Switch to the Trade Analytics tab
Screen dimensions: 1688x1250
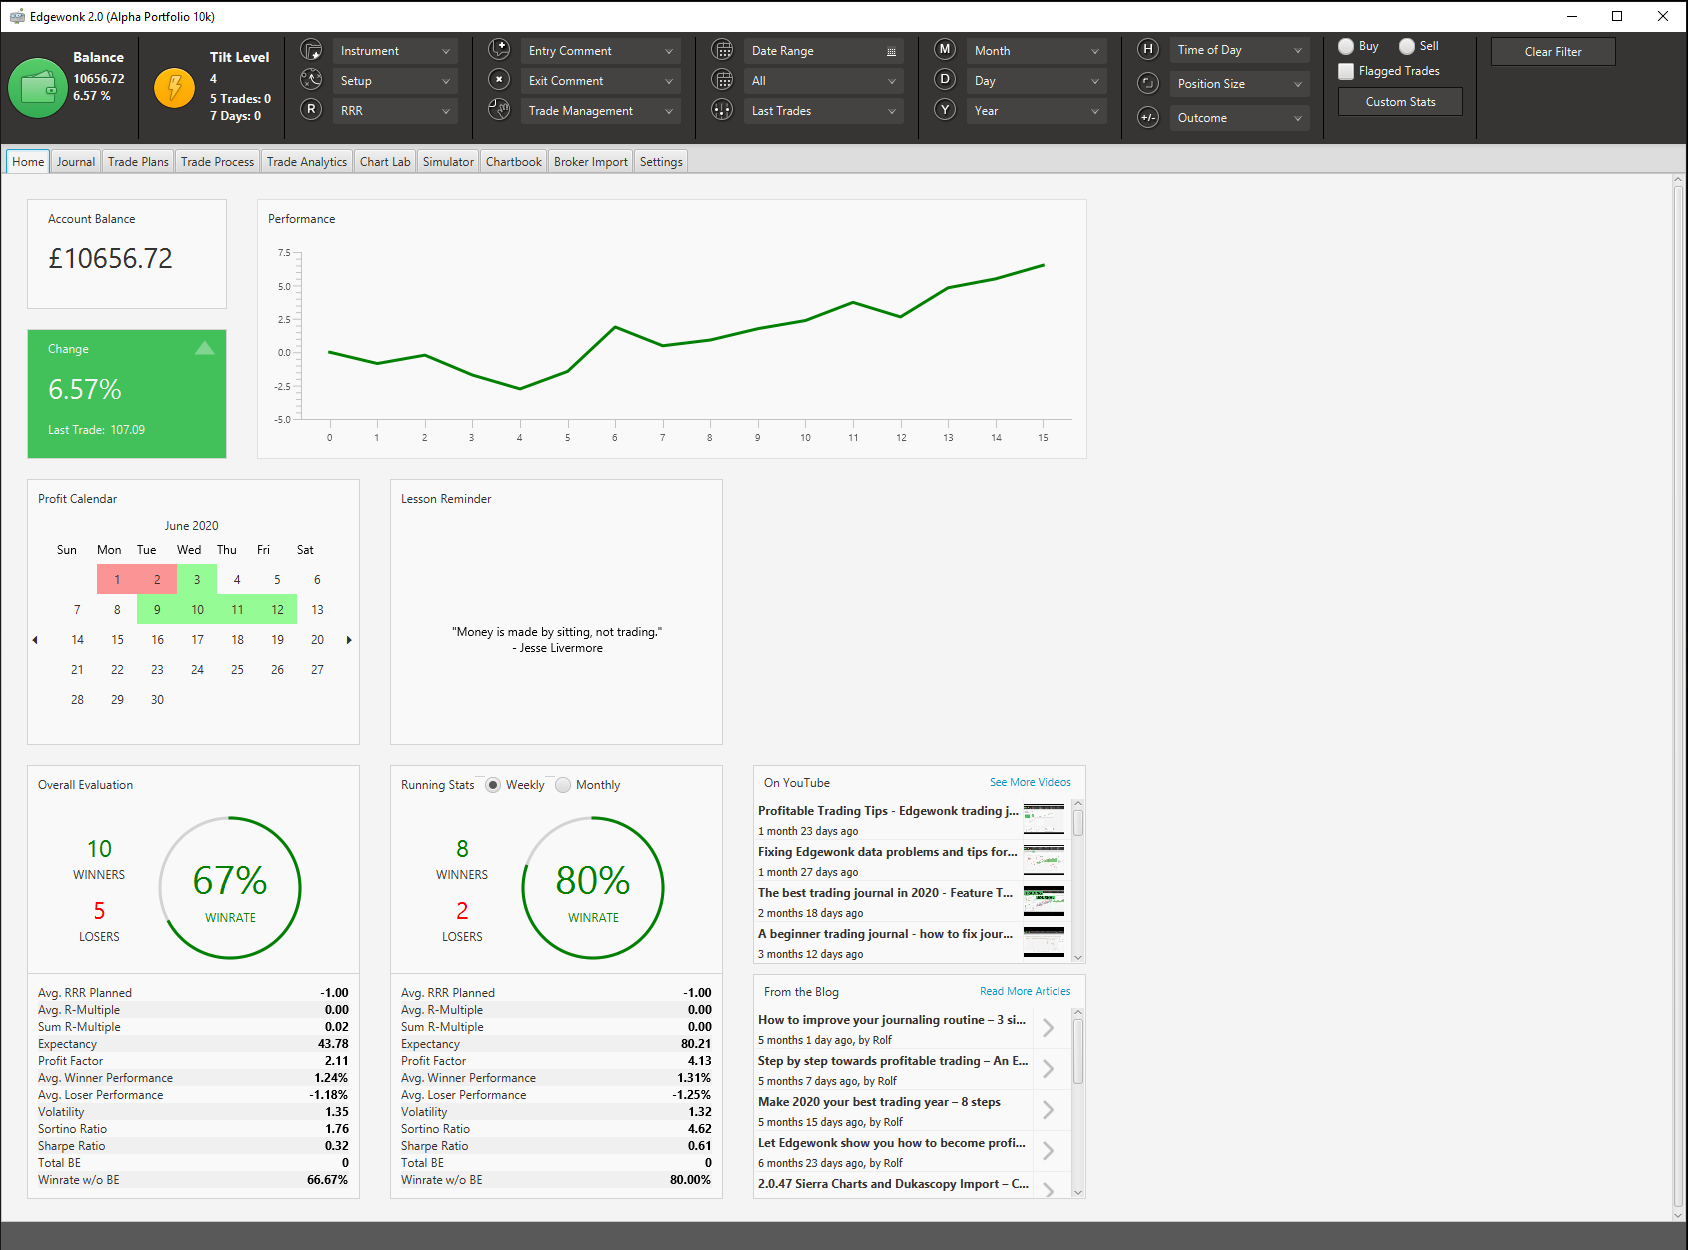(307, 162)
